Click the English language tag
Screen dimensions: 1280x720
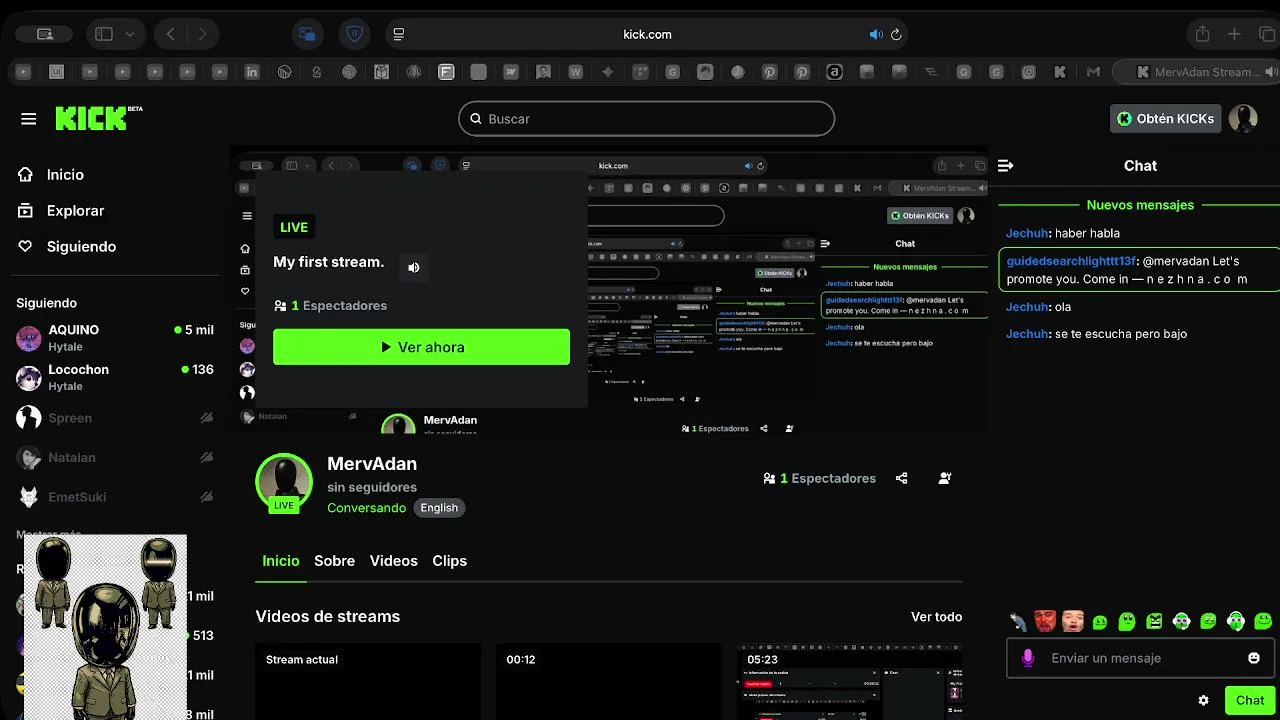tap(439, 508)
